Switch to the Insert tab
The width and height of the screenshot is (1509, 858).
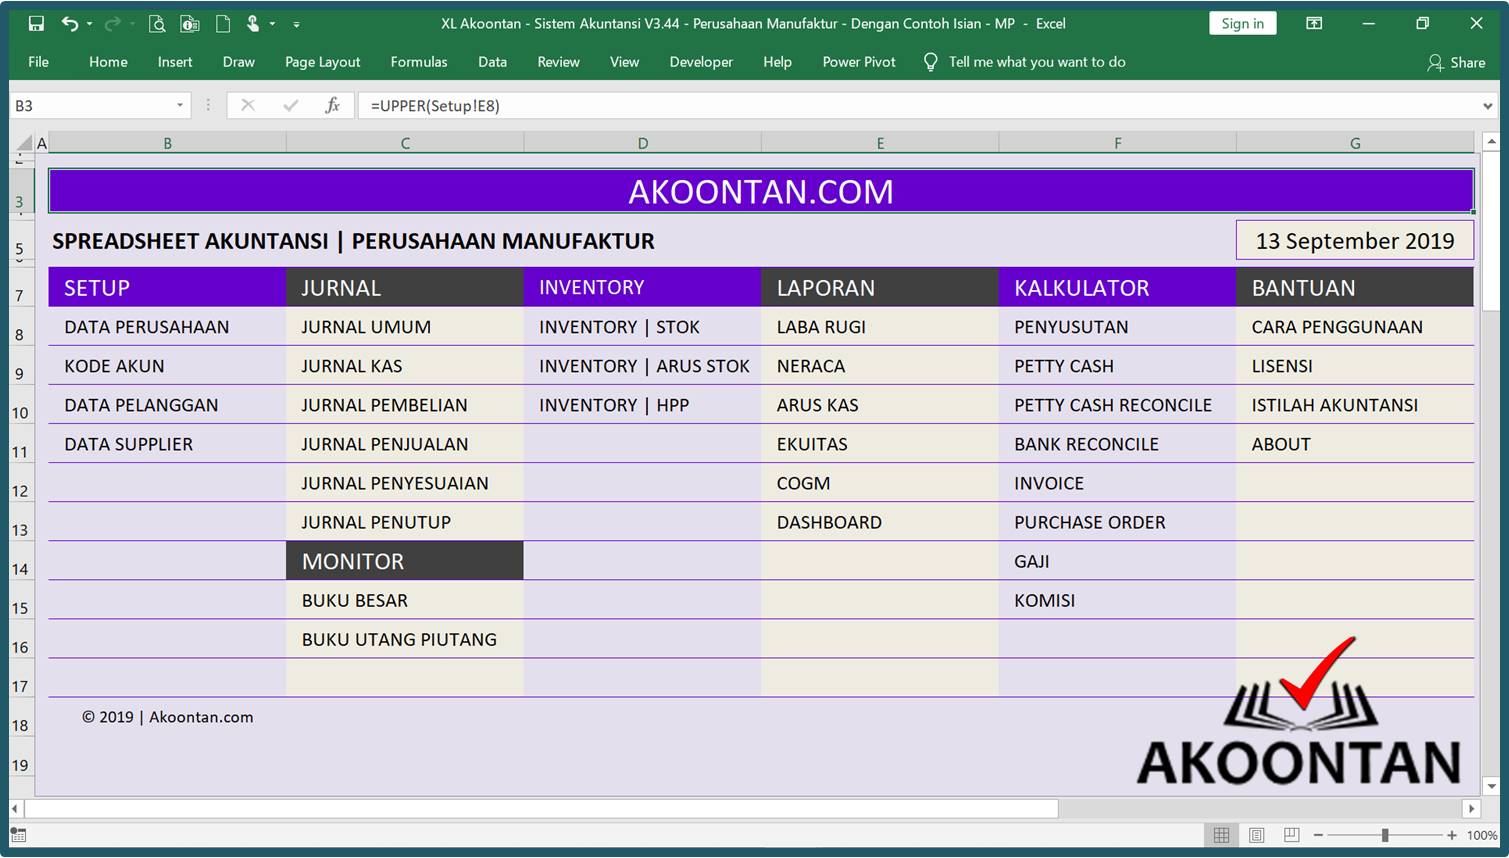(x=175, y=62)
